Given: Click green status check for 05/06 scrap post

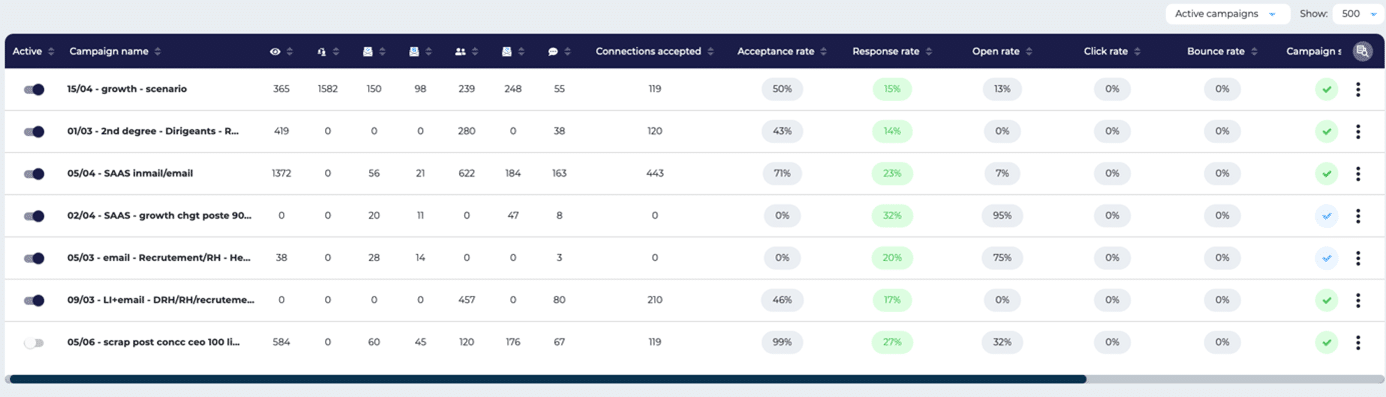Looking at the screenshot, I should [1327, 342].
